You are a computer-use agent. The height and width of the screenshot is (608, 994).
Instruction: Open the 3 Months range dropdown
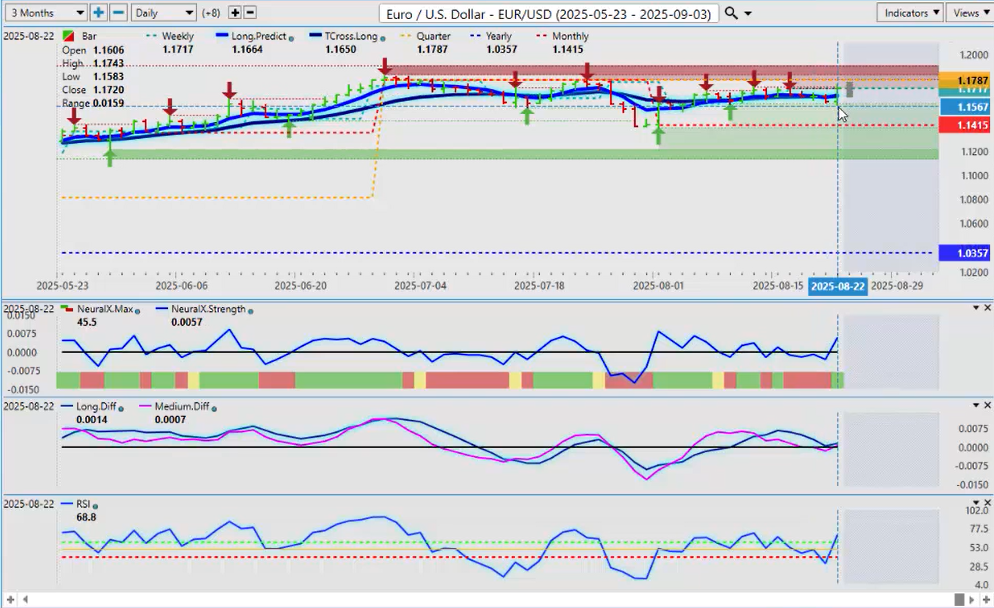click(45, 12)
